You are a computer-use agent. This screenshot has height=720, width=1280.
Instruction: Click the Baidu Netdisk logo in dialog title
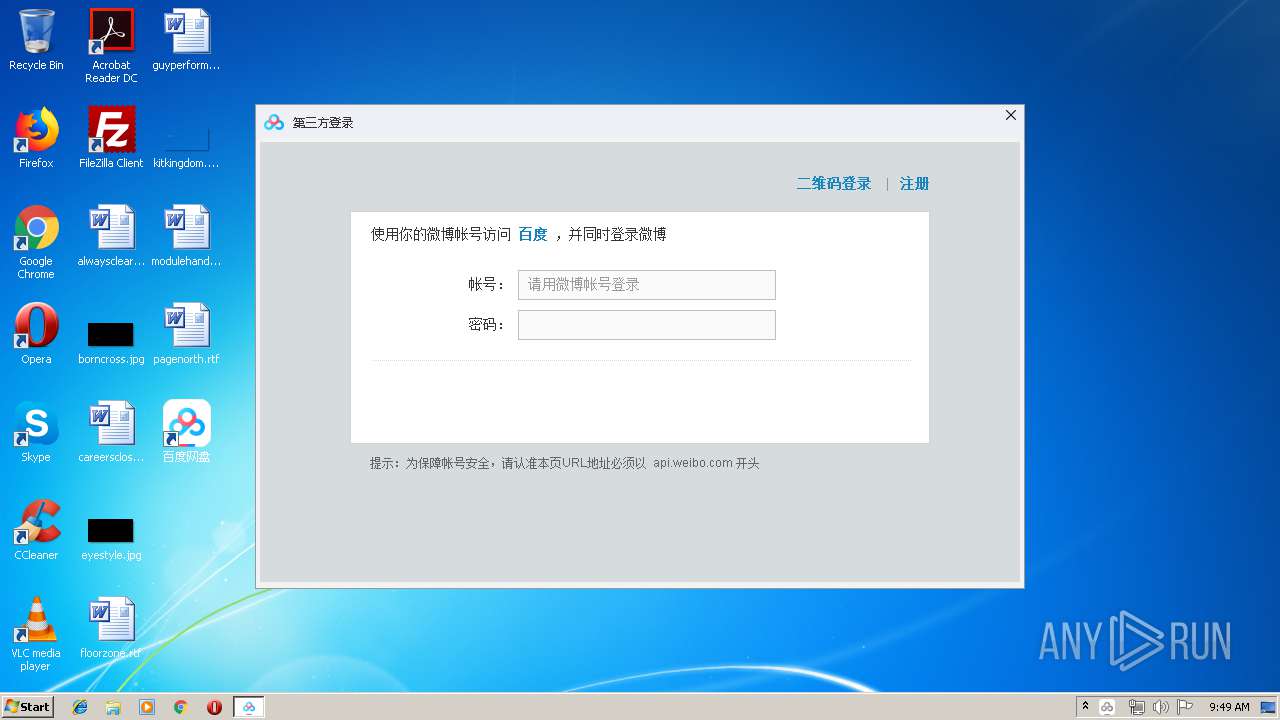coord(274,122)
